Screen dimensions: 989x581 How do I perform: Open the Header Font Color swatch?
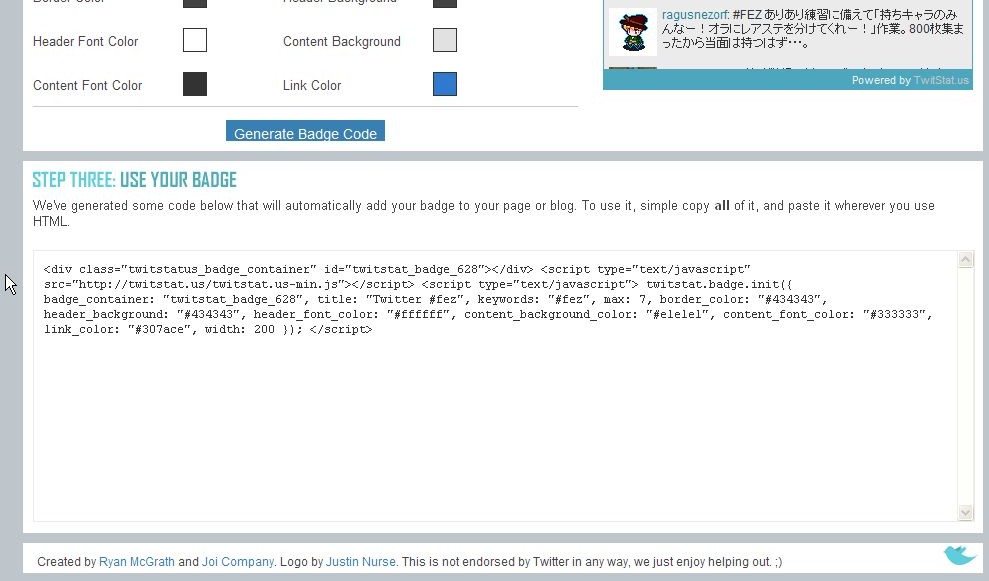coord(195,40)
